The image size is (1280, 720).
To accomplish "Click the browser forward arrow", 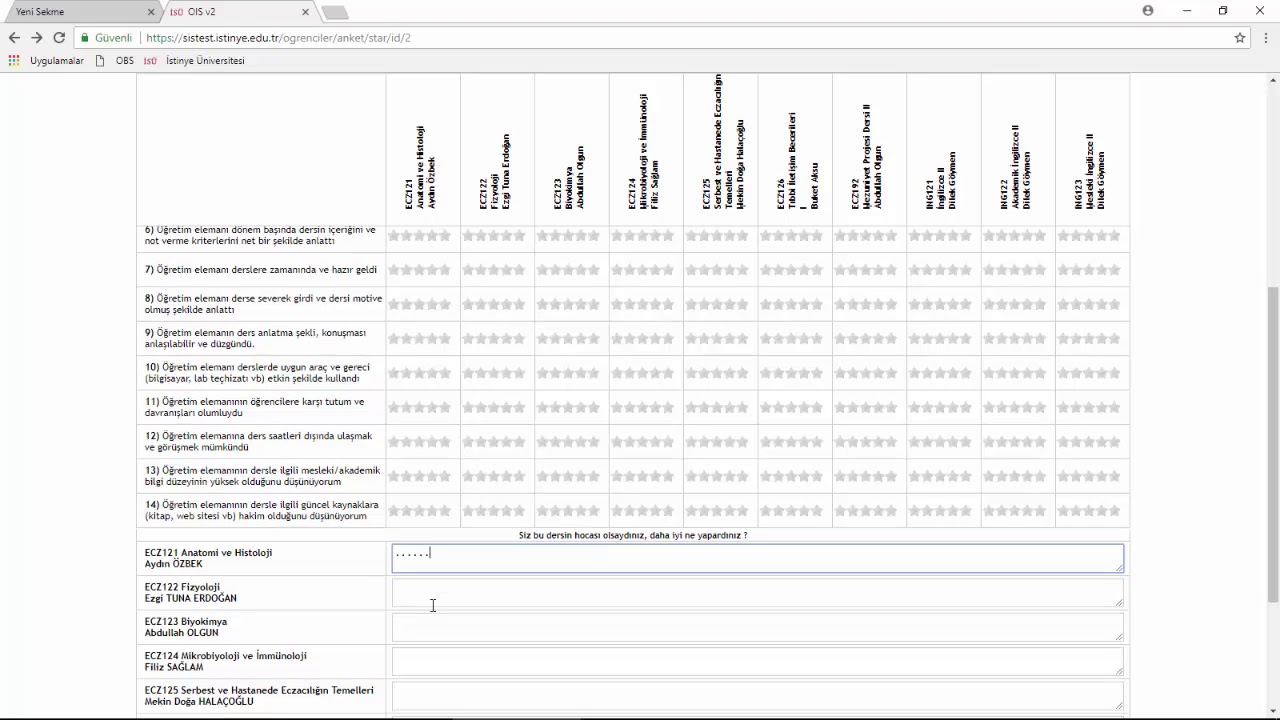I will click(x=36, y=38).
